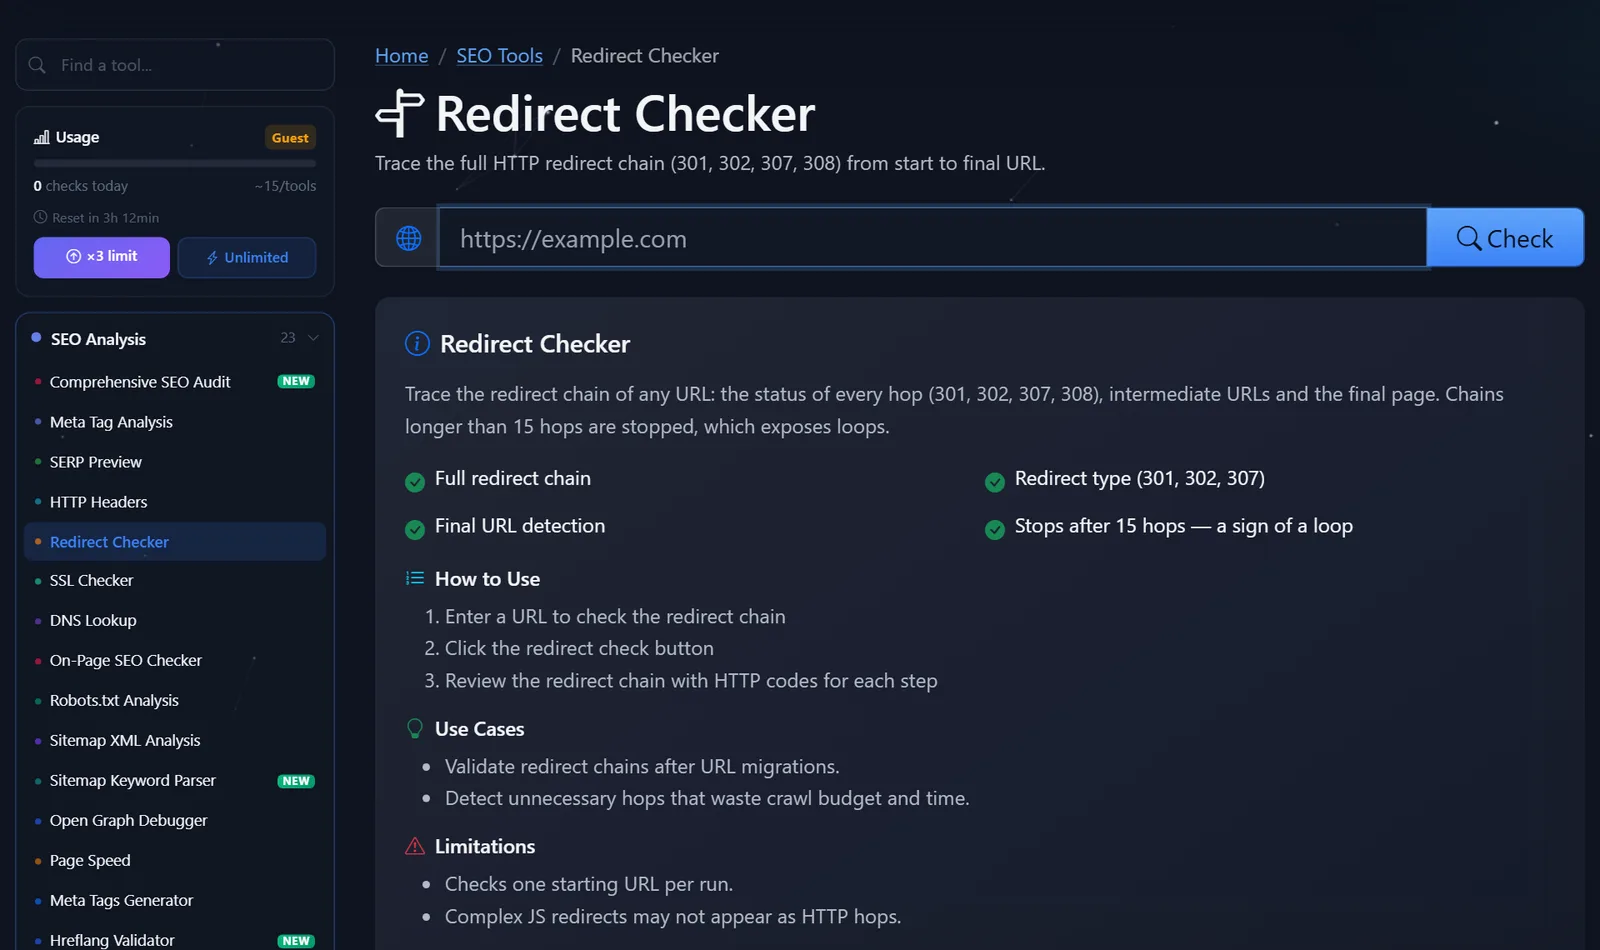The width and height of the screenshot is (1600, 950).
Task: Follow the SEO Tools breadcrumb link
Action: 500,56
